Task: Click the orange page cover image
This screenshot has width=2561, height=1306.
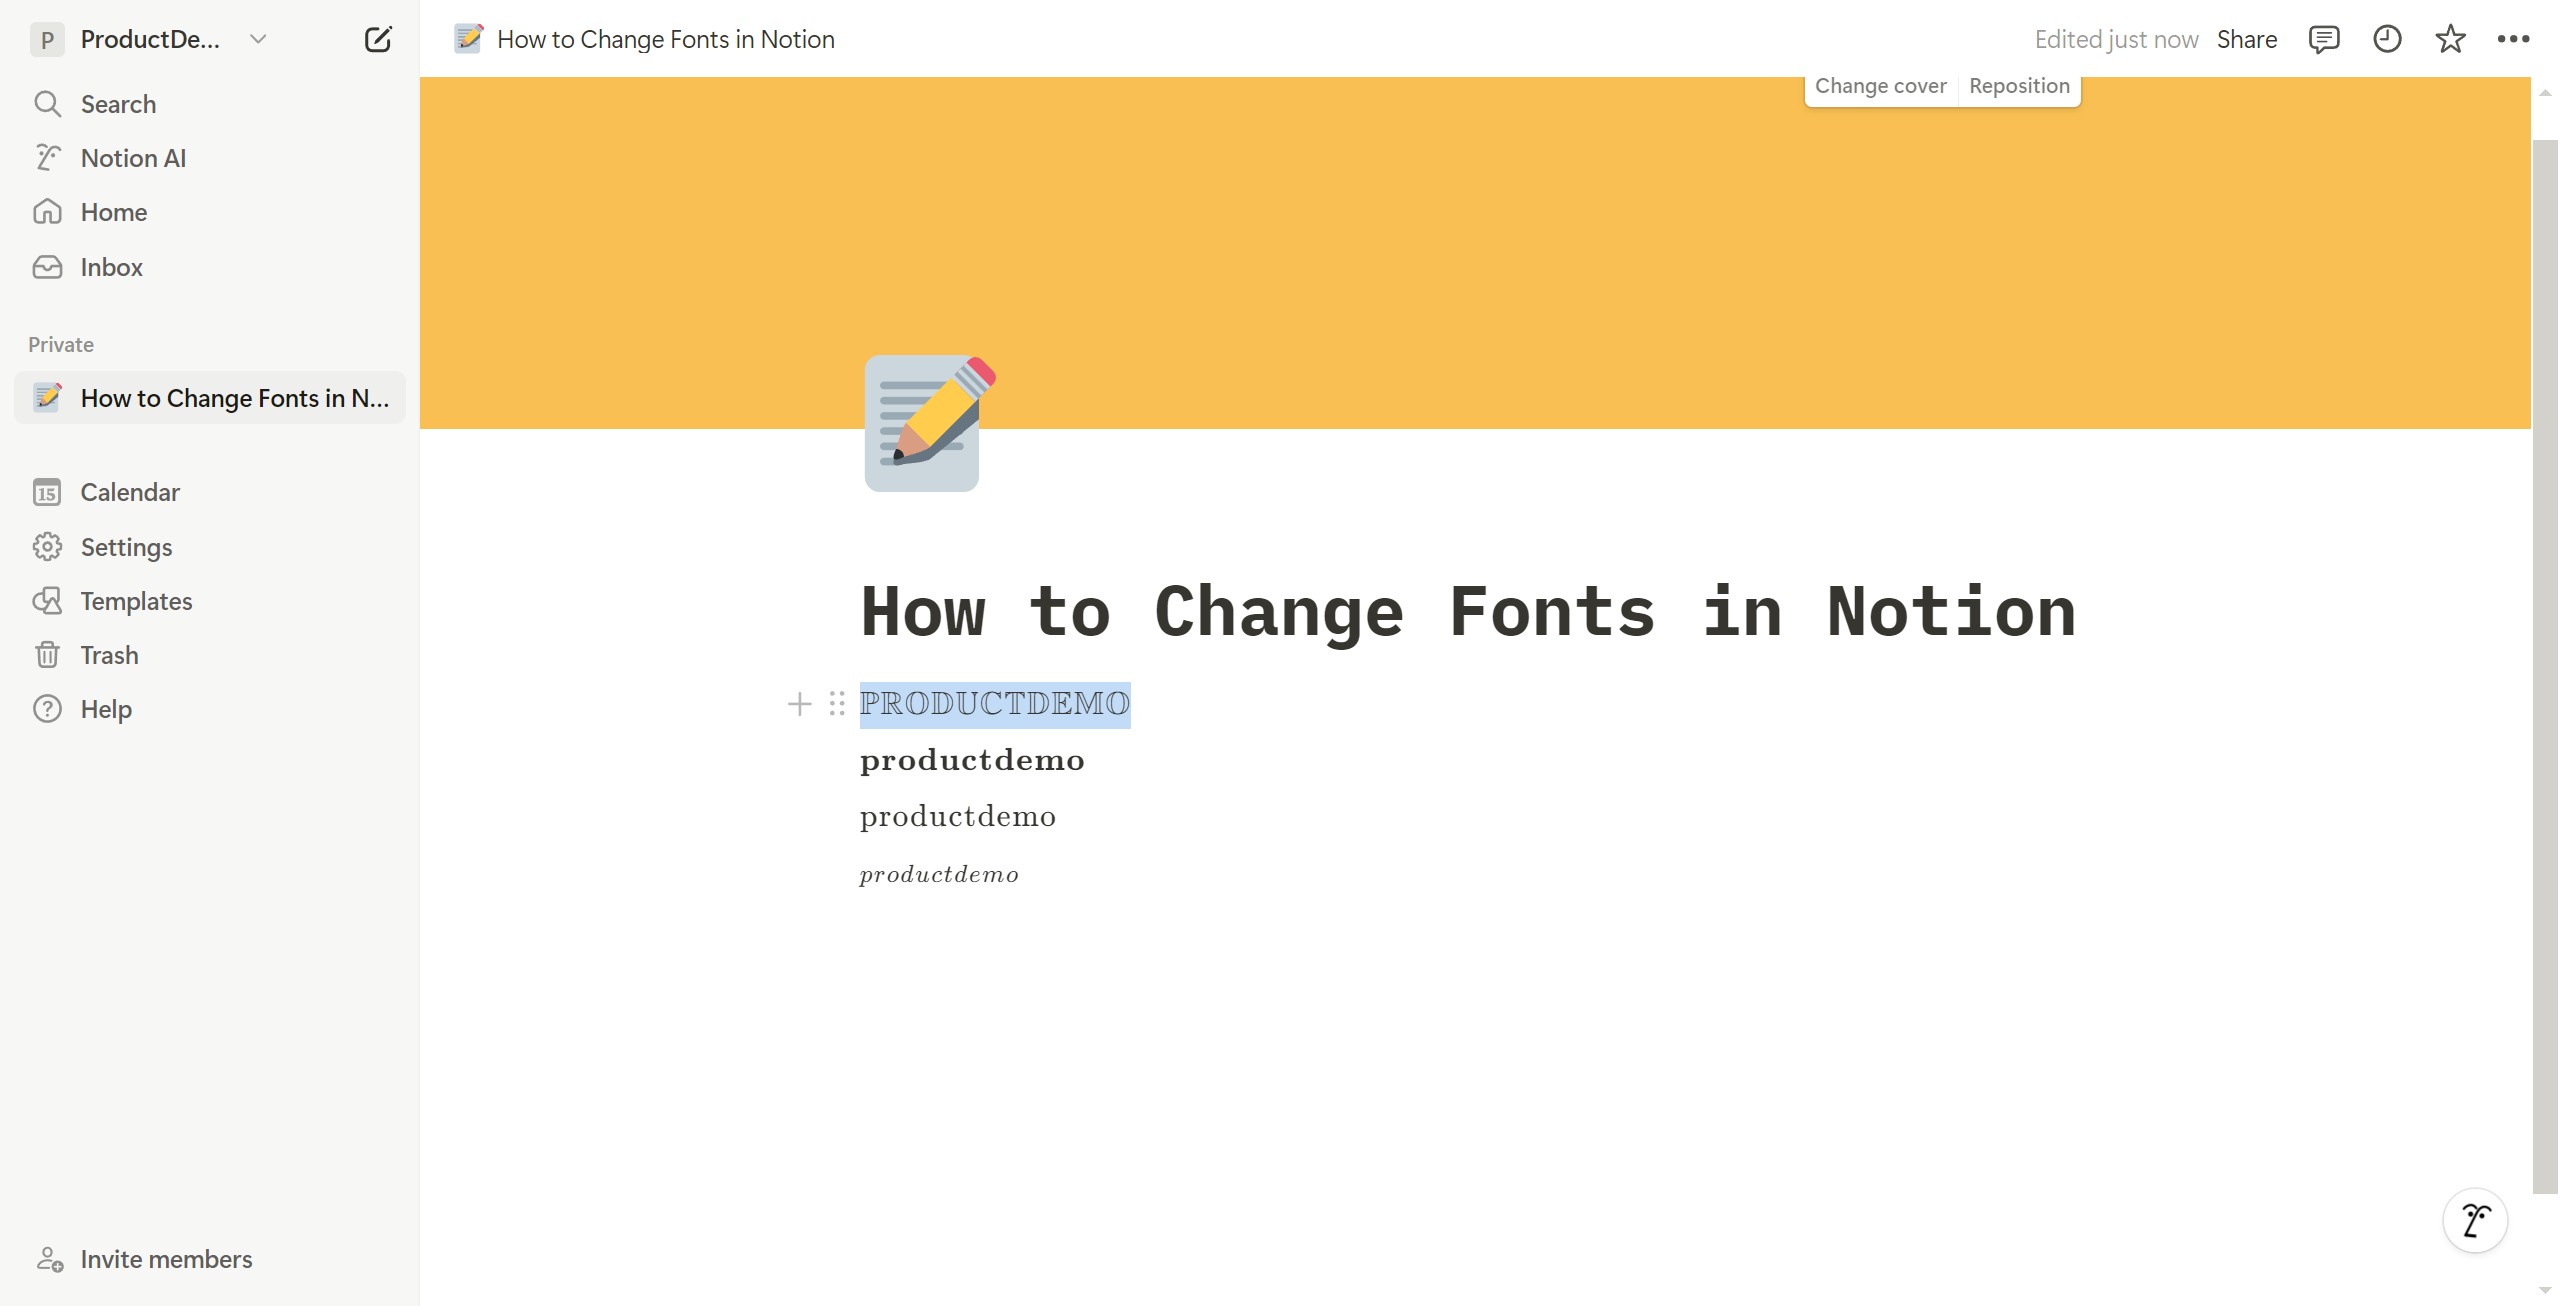Action: tap(1475, 253)
